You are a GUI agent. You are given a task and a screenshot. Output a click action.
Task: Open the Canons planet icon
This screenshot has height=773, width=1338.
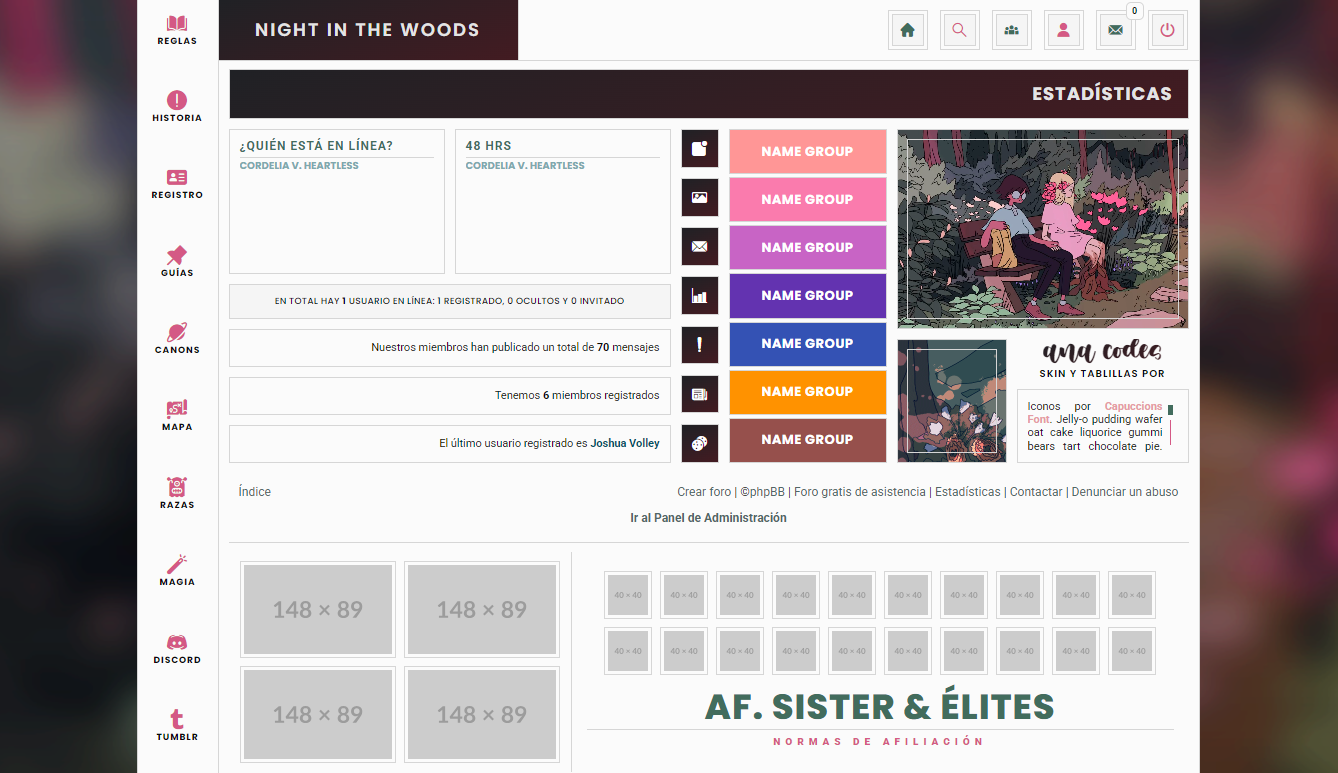(x=177, y=332)
